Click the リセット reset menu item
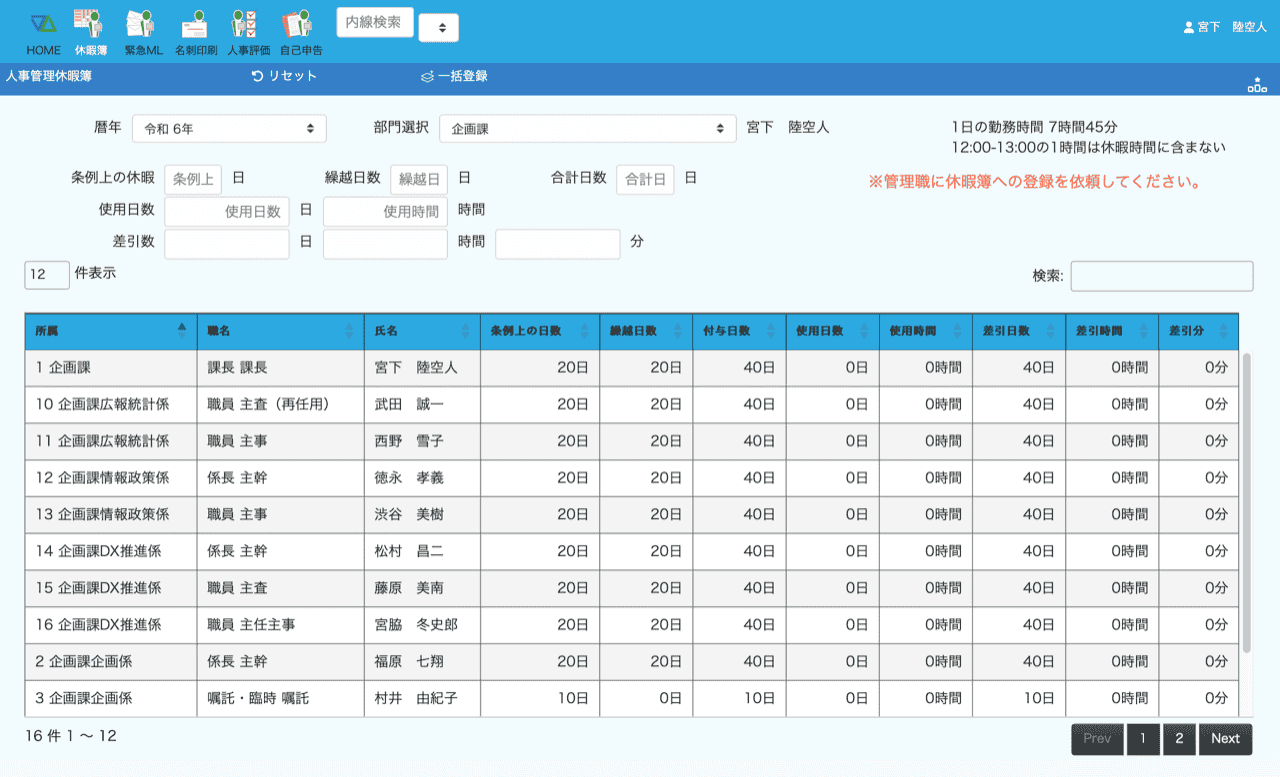 pyautogui.click(x=284, y=76)
